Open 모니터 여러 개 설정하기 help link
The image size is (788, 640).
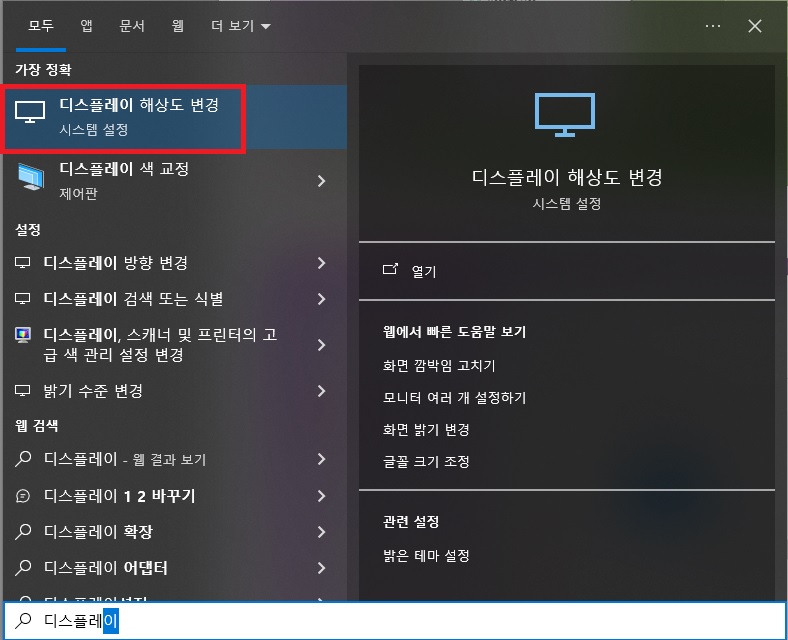tap(454, 398)
